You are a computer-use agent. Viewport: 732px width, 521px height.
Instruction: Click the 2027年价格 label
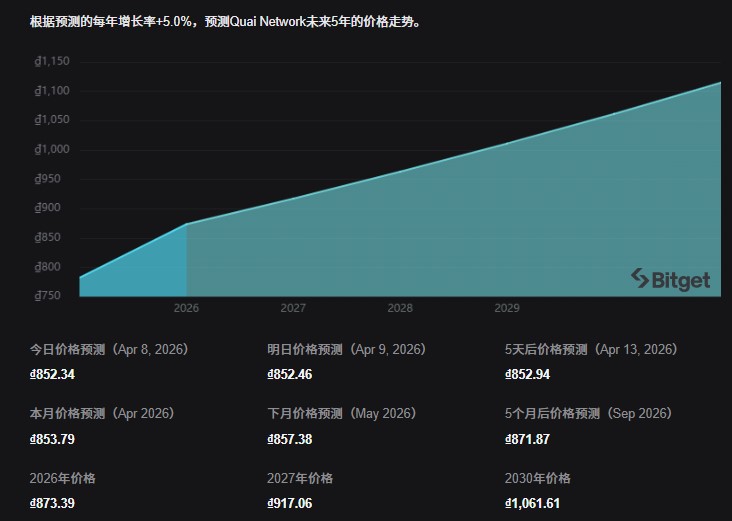[x=300, y=479]
